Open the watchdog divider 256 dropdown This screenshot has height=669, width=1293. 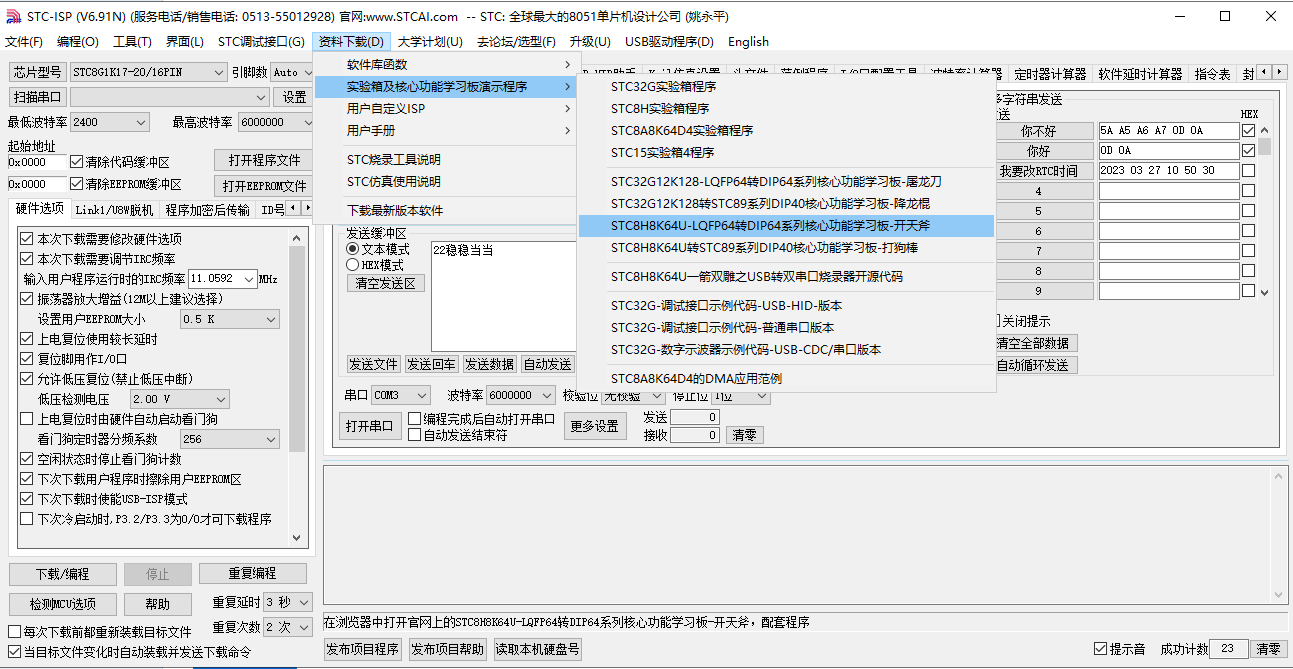230,439
